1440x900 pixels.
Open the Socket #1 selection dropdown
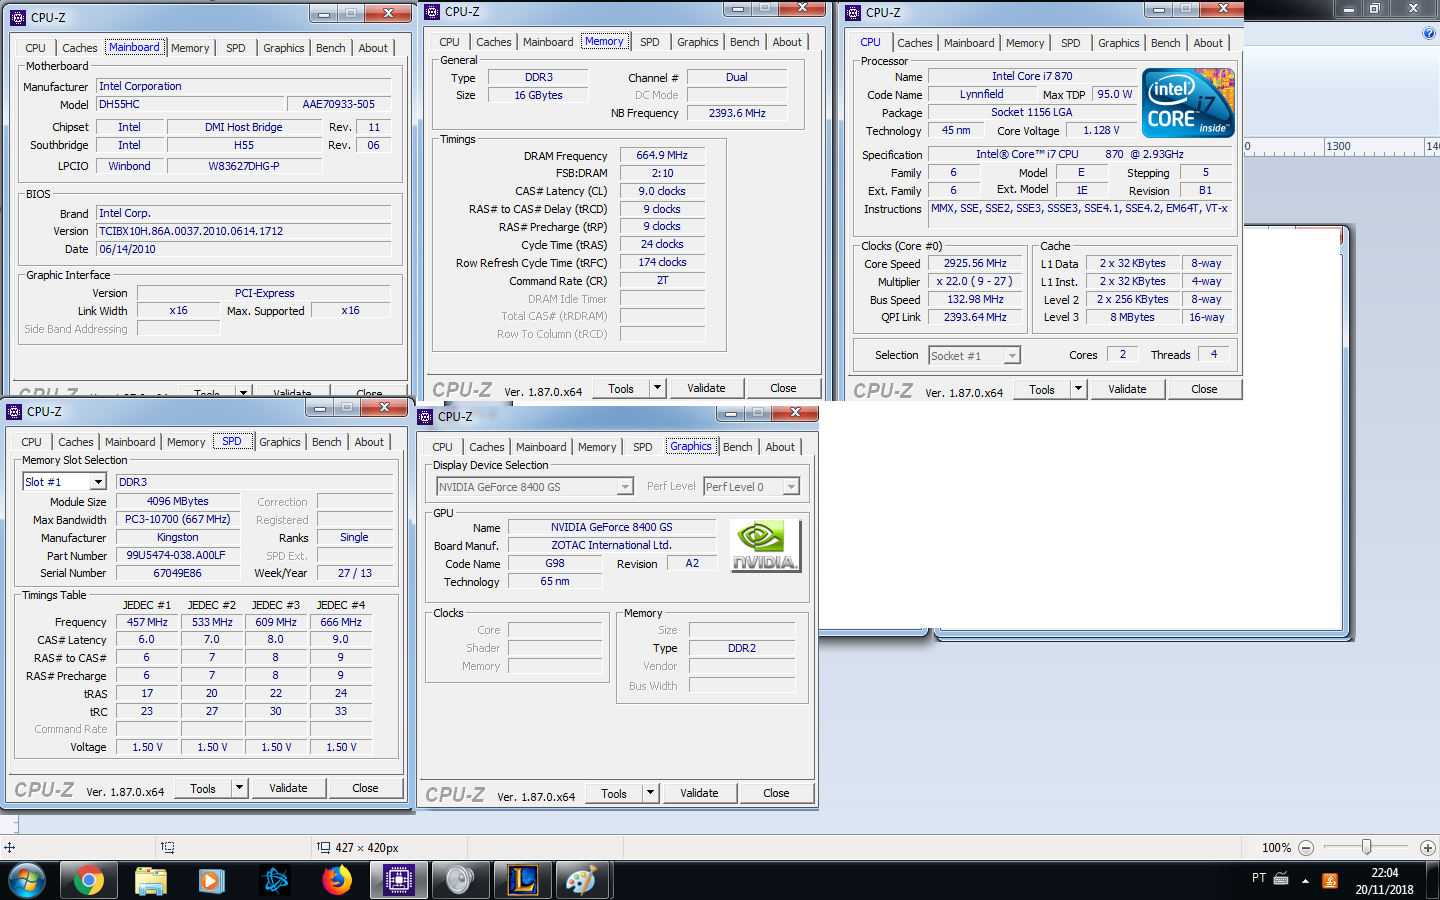[1012, 356]
